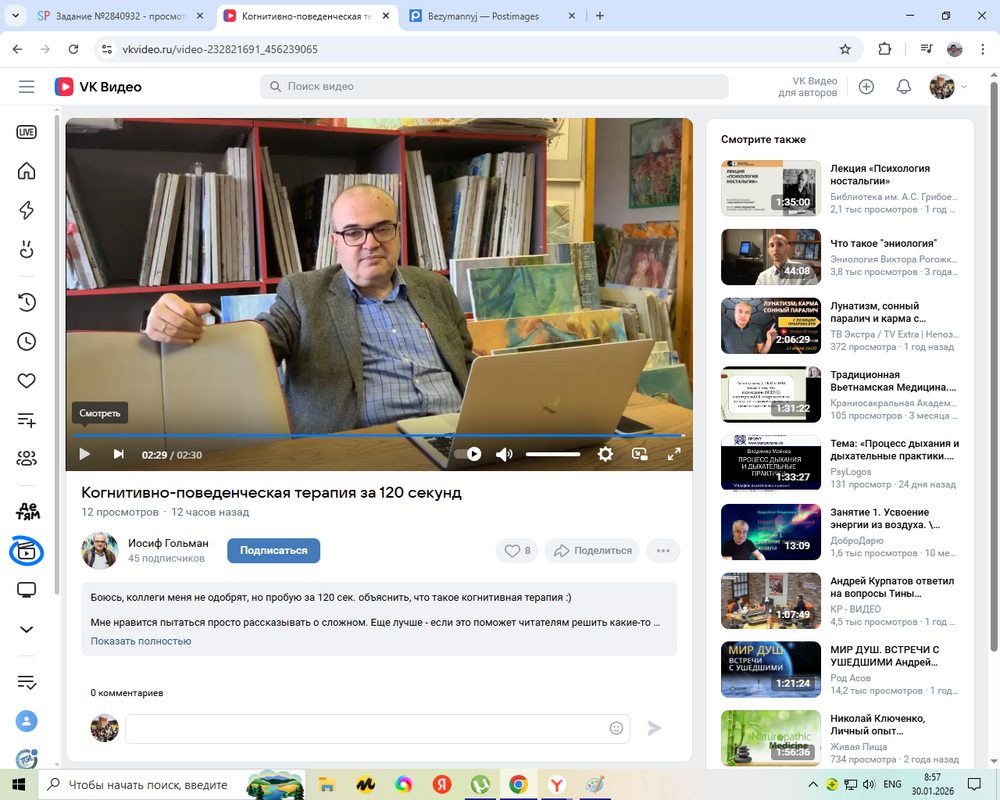Viewport: 1000px width, 800px height.
Task: Open the watch later clock icon
Action: [x=26, y=341]
